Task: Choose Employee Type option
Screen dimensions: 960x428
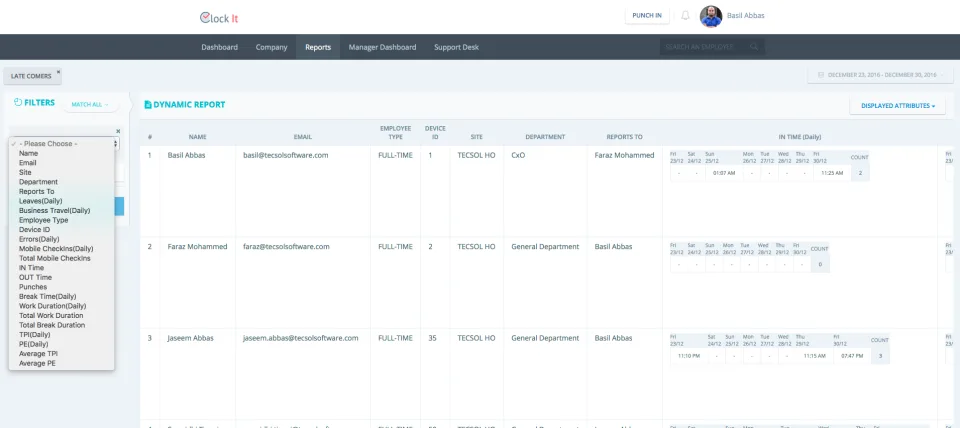Action: pyautogui.click(x=61, y=220)
